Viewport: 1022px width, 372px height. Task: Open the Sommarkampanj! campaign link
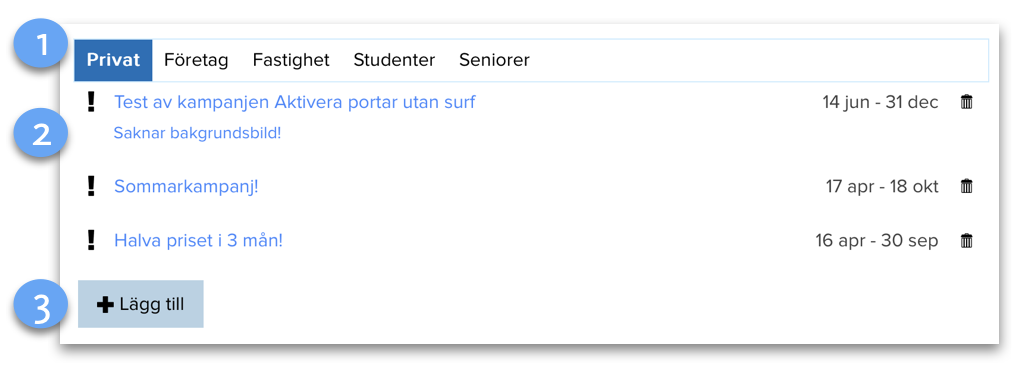tap(186, 187)
